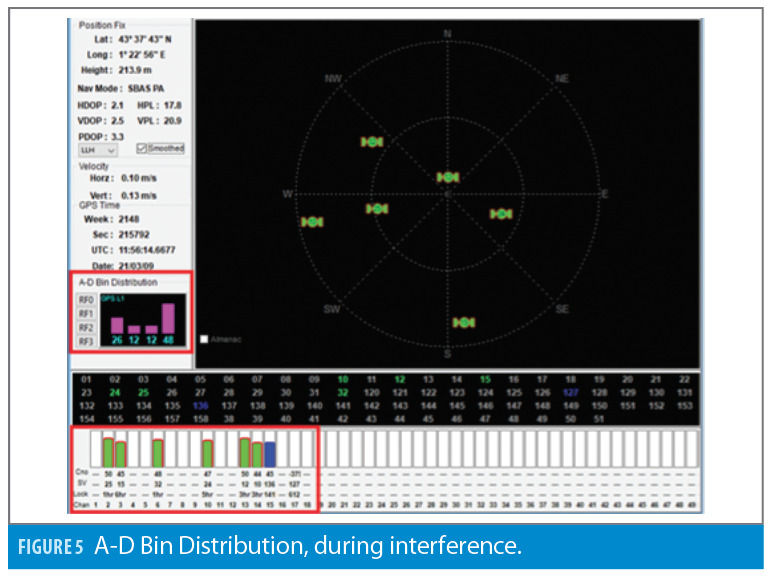
Task: Select the satellite icon just left of center, below the W-E line
Action: click(377, 208)
